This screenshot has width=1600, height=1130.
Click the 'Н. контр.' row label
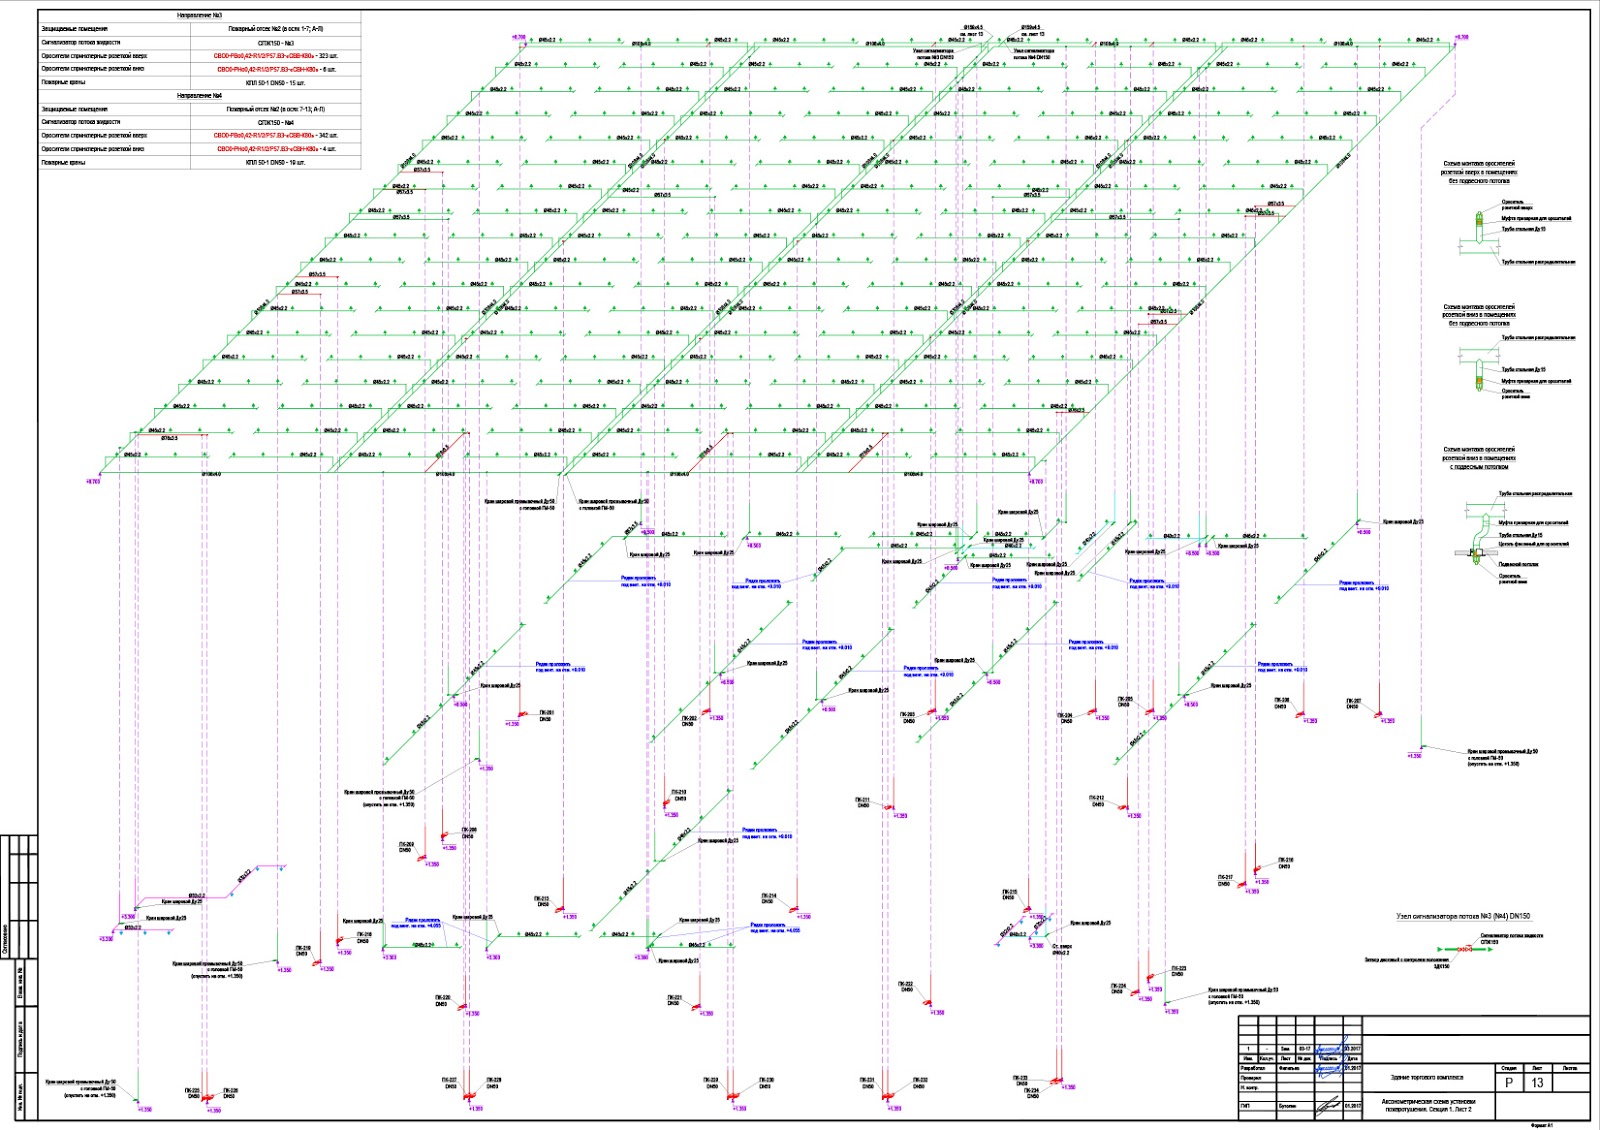1250,1088
